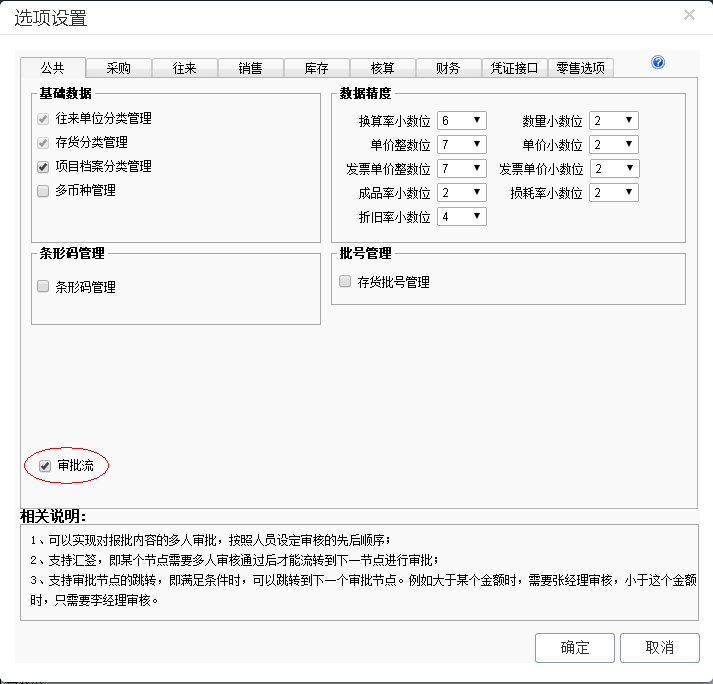Enable 多币种管理 checkbox
The image size is (713, 684).
(x=43, y=190)
